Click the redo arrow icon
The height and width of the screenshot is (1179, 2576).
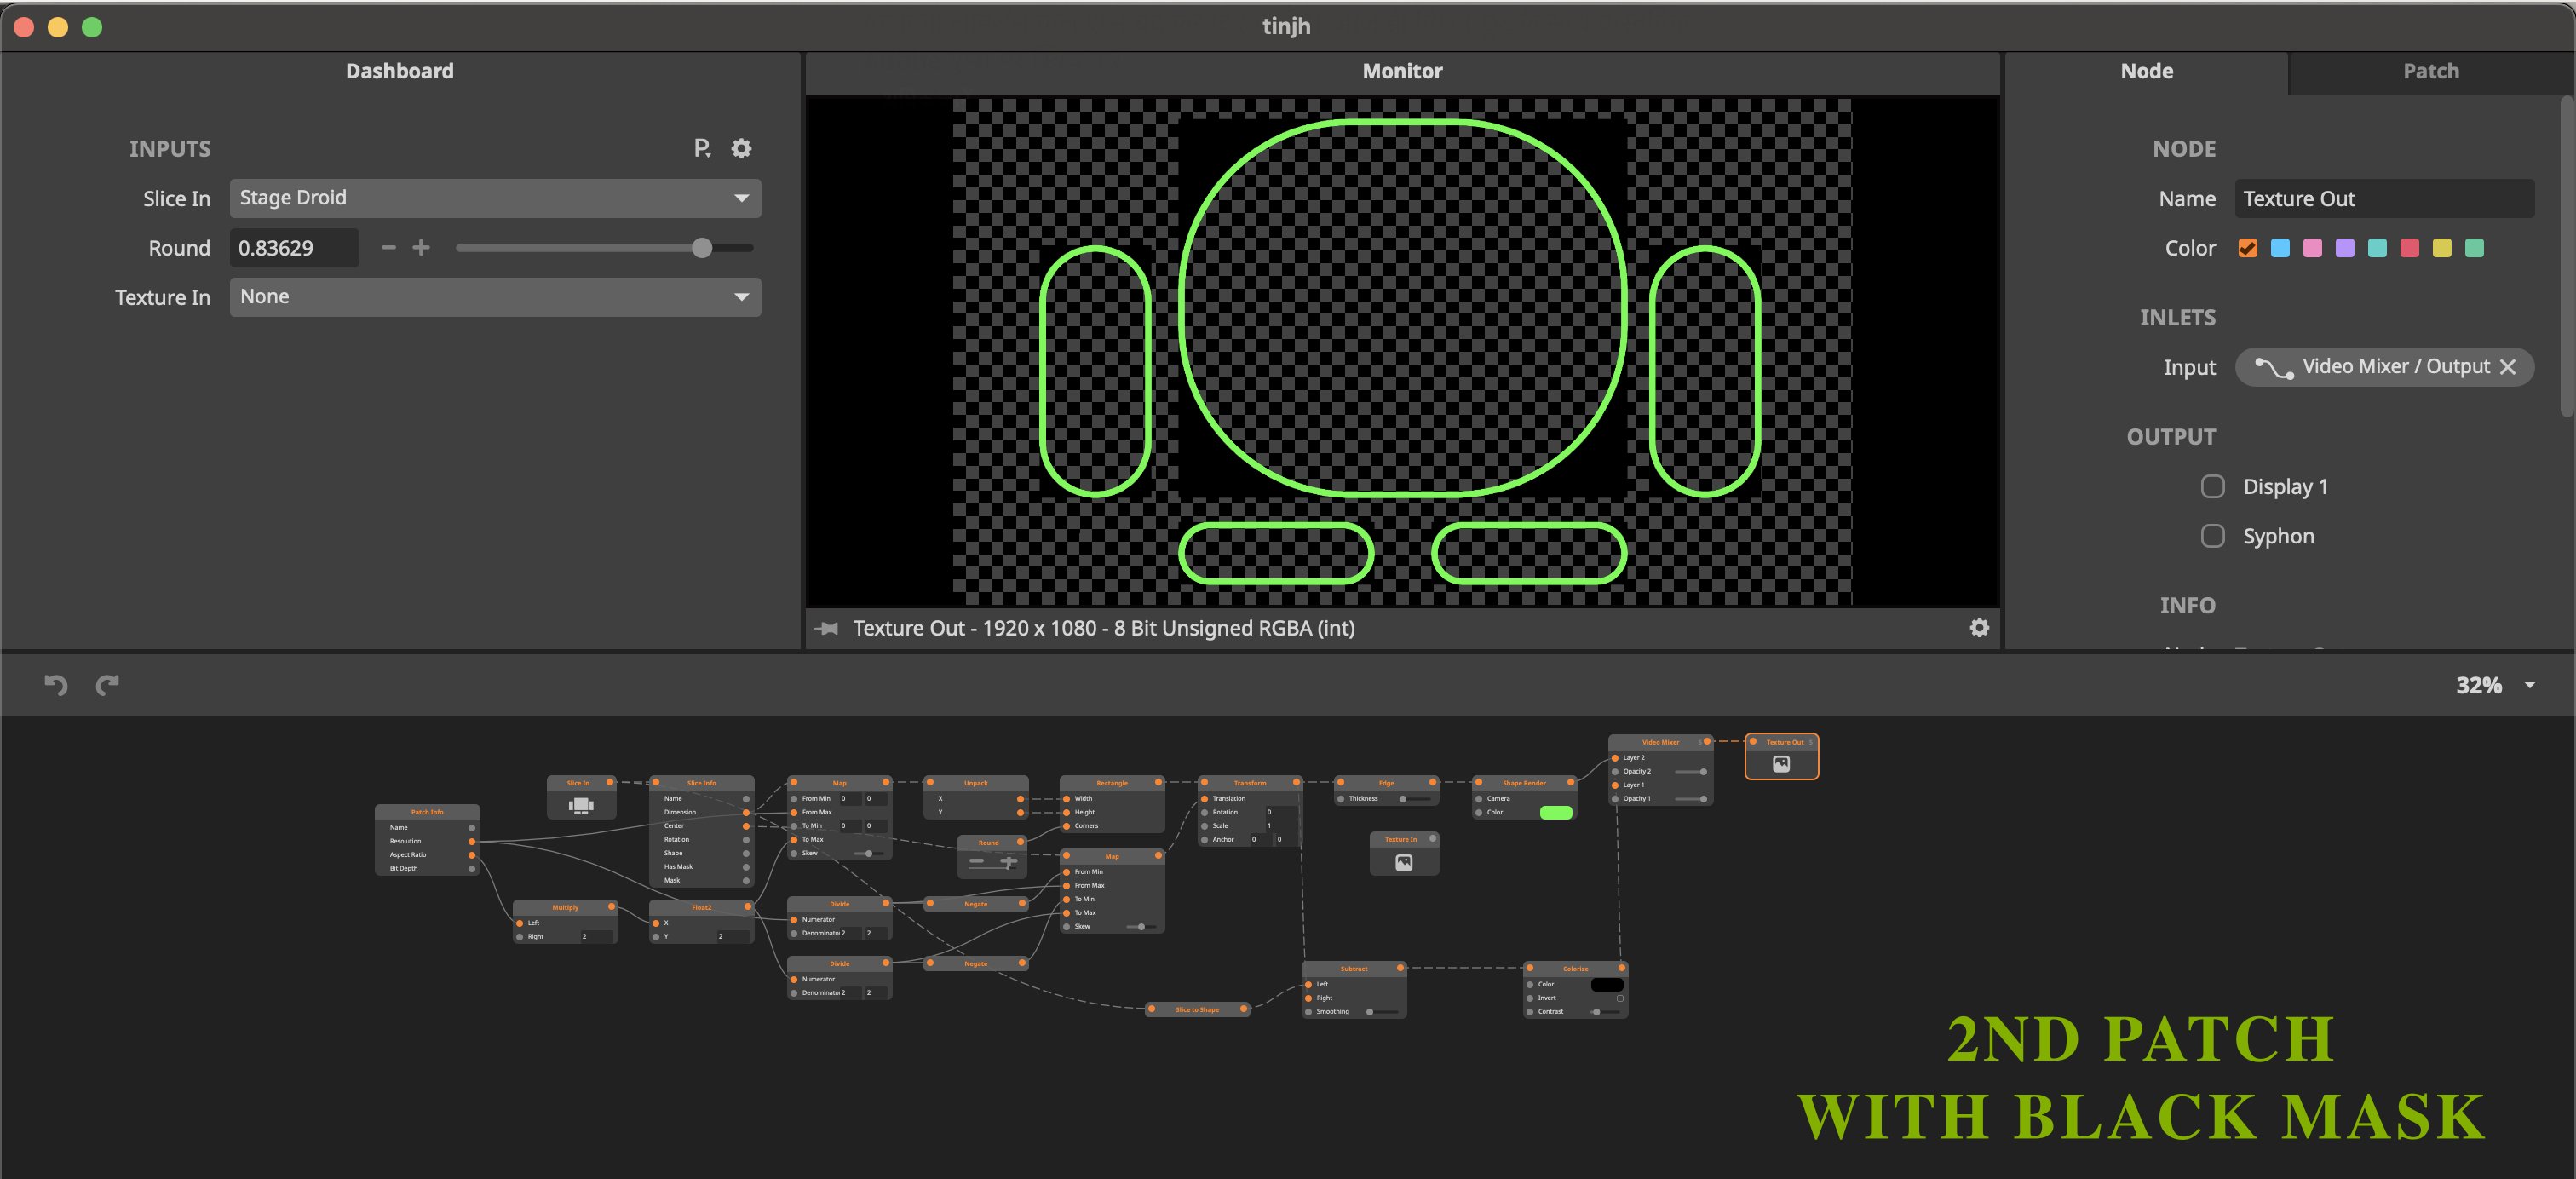coord(107,685)
